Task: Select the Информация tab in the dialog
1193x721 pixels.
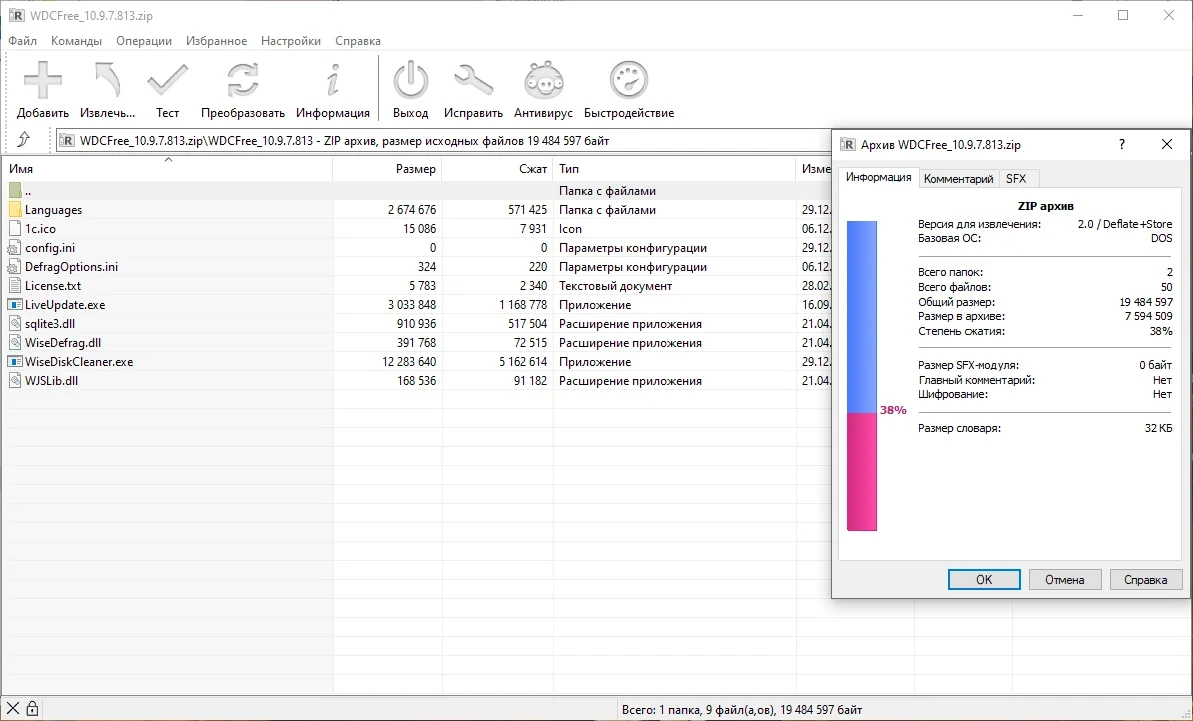Action: coord(879,177)
